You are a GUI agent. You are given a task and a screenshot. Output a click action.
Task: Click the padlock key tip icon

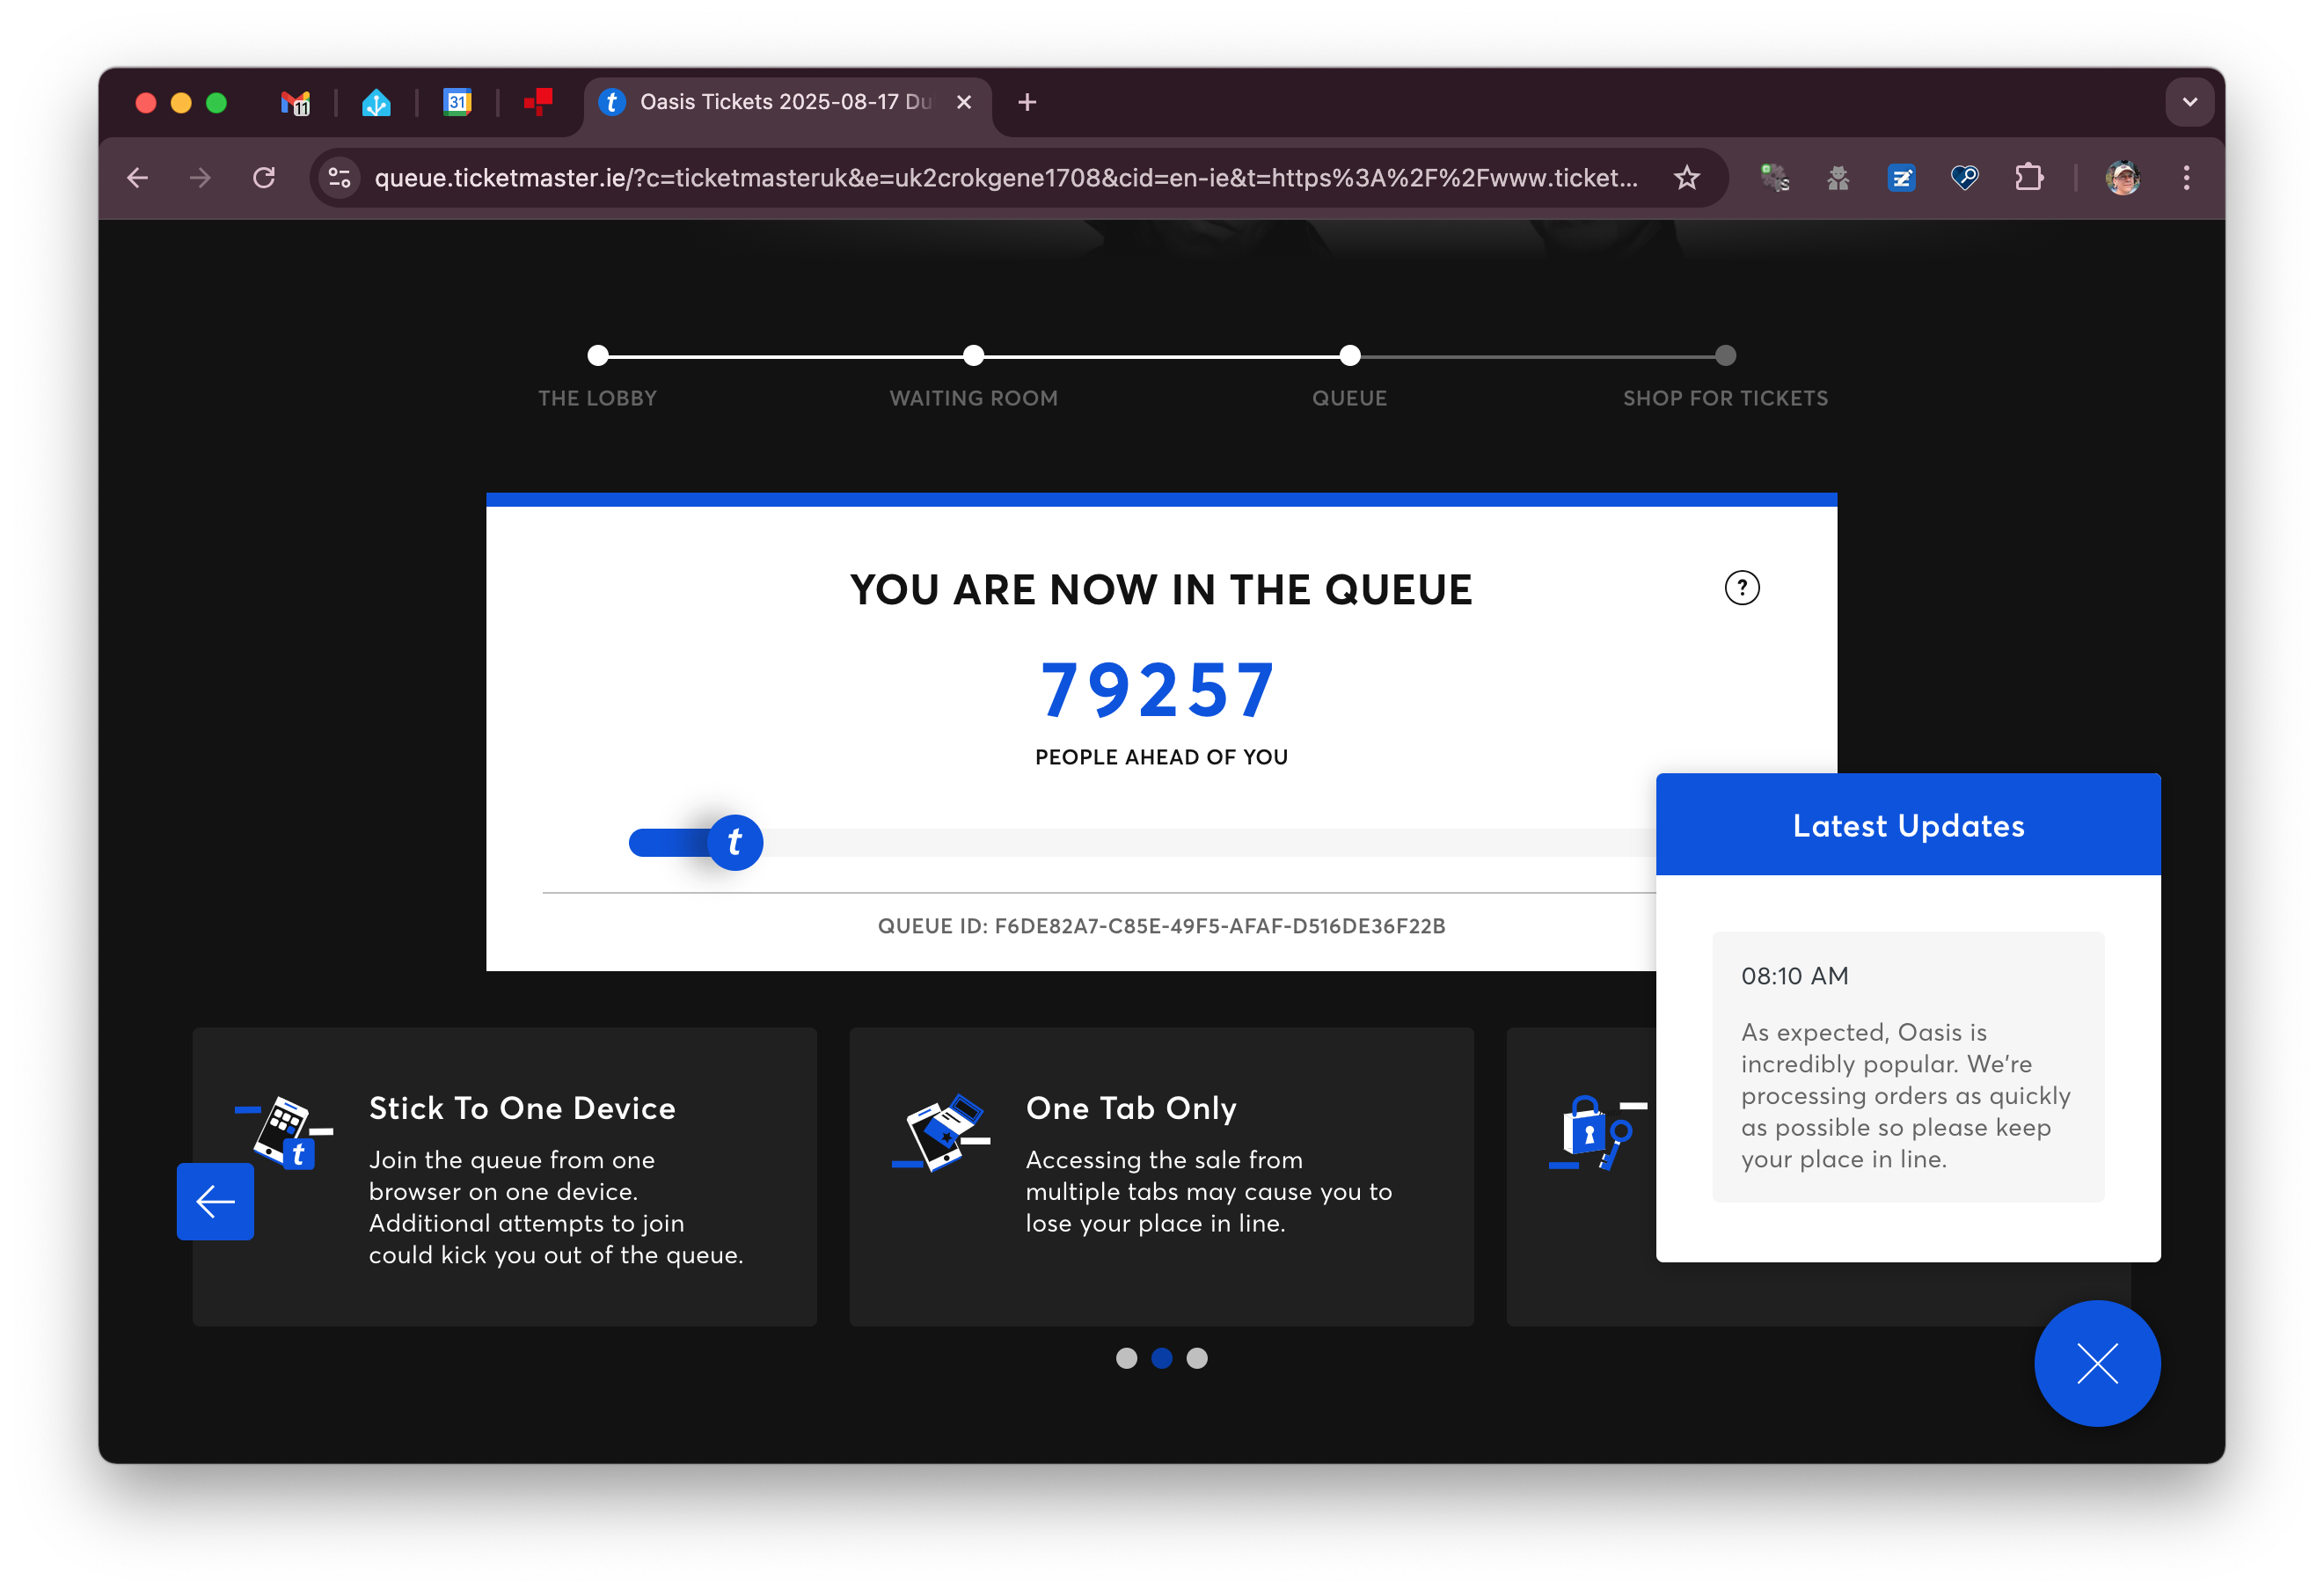pyautogui.click(x=1597, y=1132)
